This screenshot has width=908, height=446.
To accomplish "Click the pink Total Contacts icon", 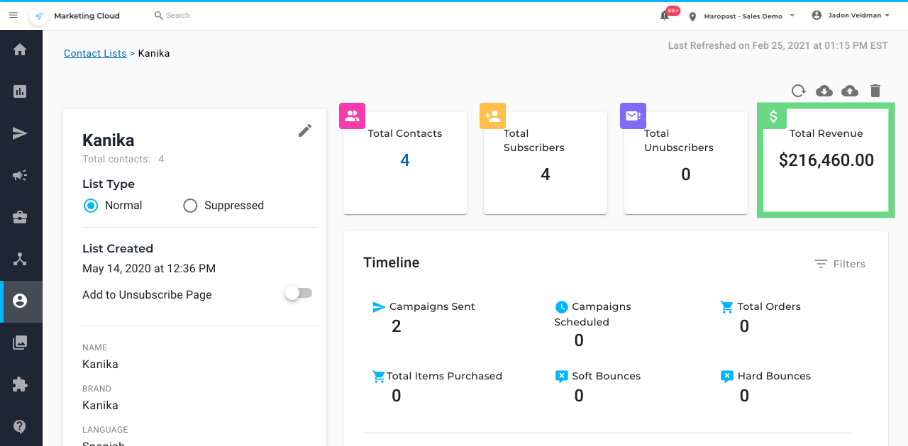I will 352,115.
